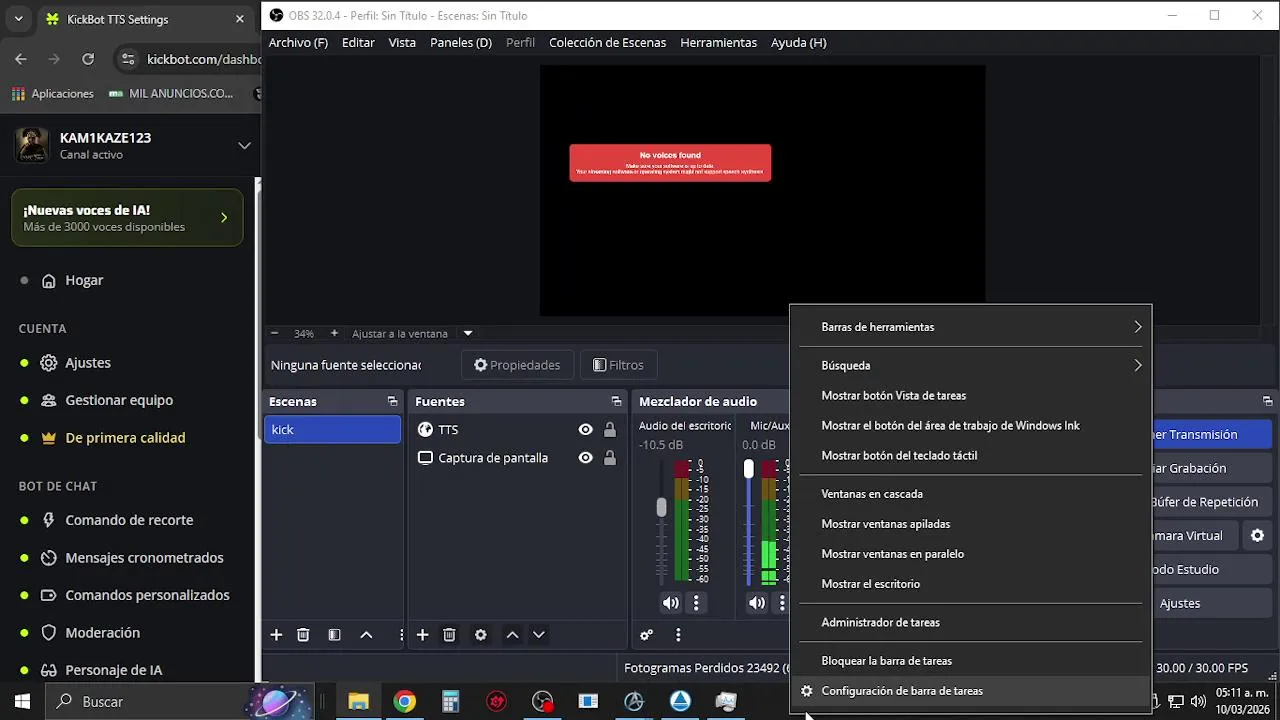Image resolution: width=1280 pixels, height=720 pixels.
Task: Pop out the Escenas dock panel
Action: click(x=392, y=401)
